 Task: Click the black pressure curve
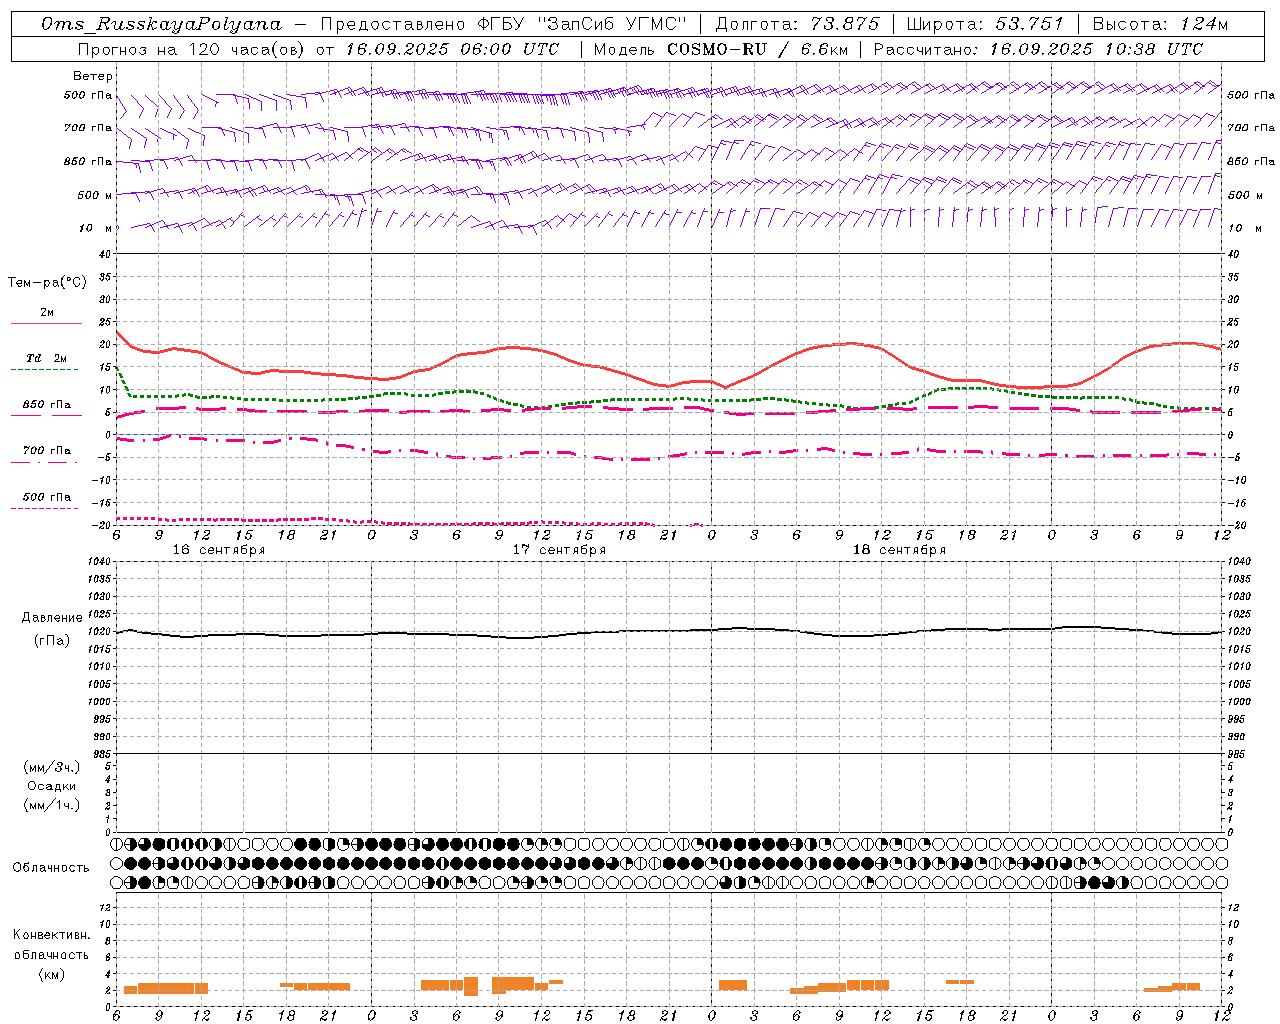[x=668, y=631]
